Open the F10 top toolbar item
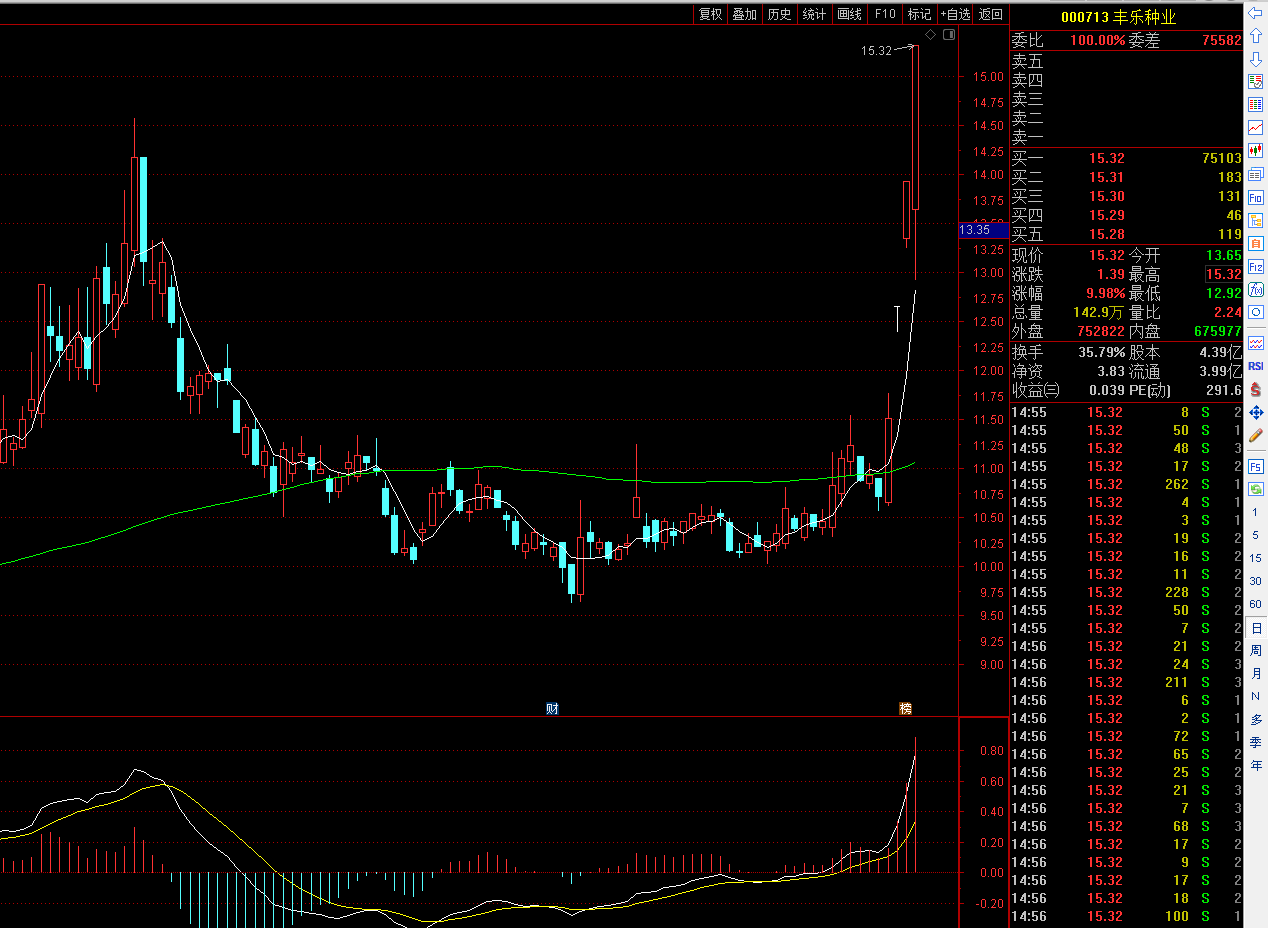Image resolution: width=1268 pixels, height=928 pixels. [x=884, y=14]
